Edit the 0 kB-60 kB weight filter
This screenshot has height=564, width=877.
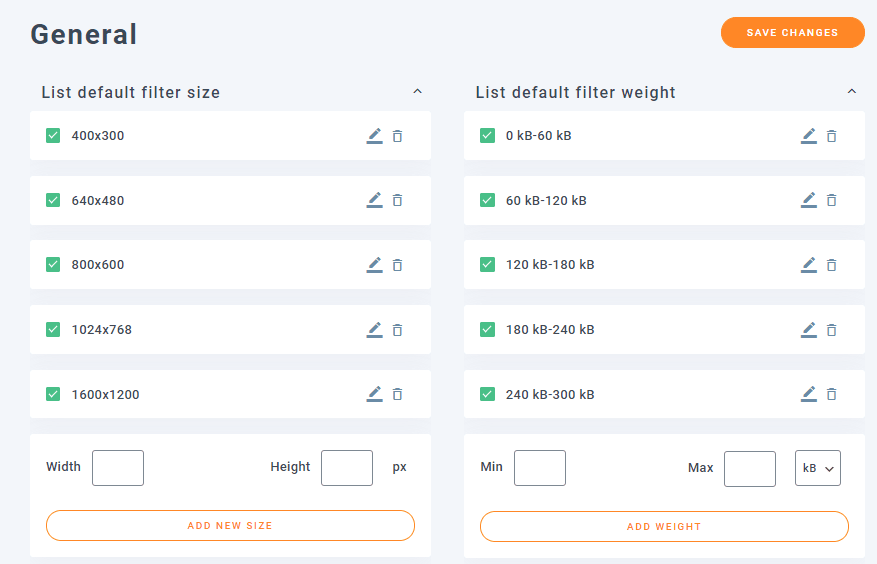808,136
